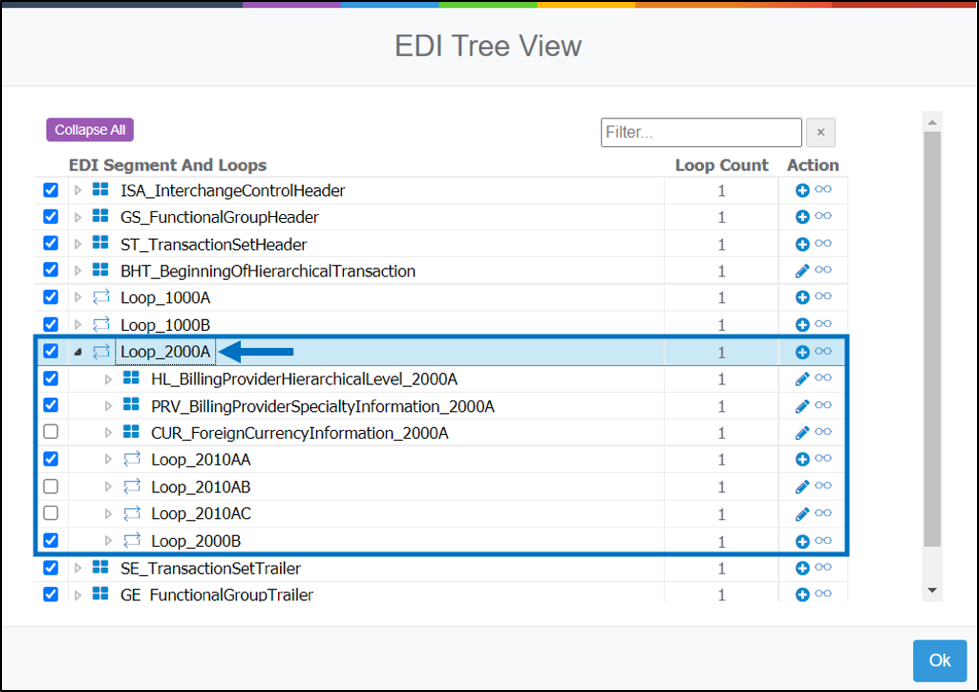Screen dimensions: 979x692
Task: Check CUR_ForeignCurrencyInformation_2000A checkbox
Action: pos(51,432)
